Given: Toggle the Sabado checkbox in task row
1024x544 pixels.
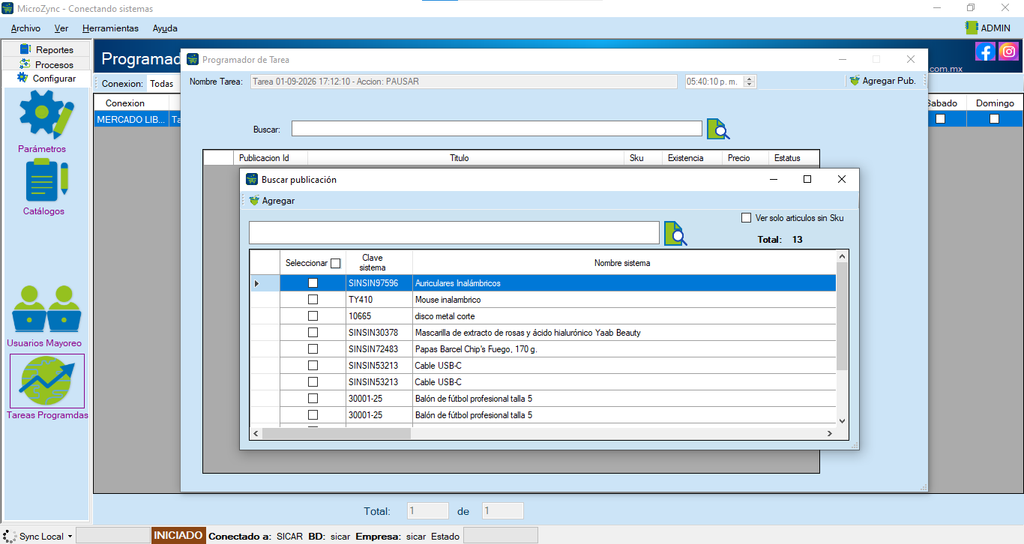Looking at the screenshot, I should coord(940,119).
